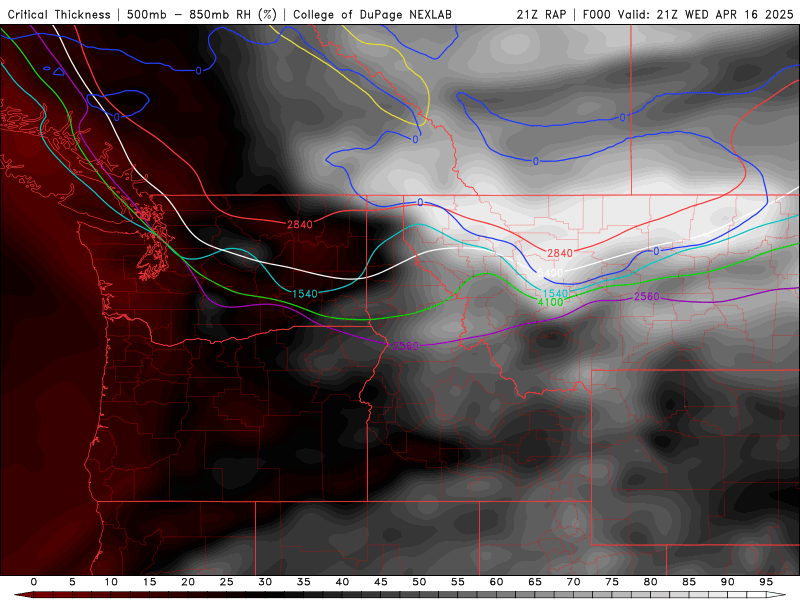
Task: Click the cyan "1540" label directly above 4100
Action: [555, 293]
